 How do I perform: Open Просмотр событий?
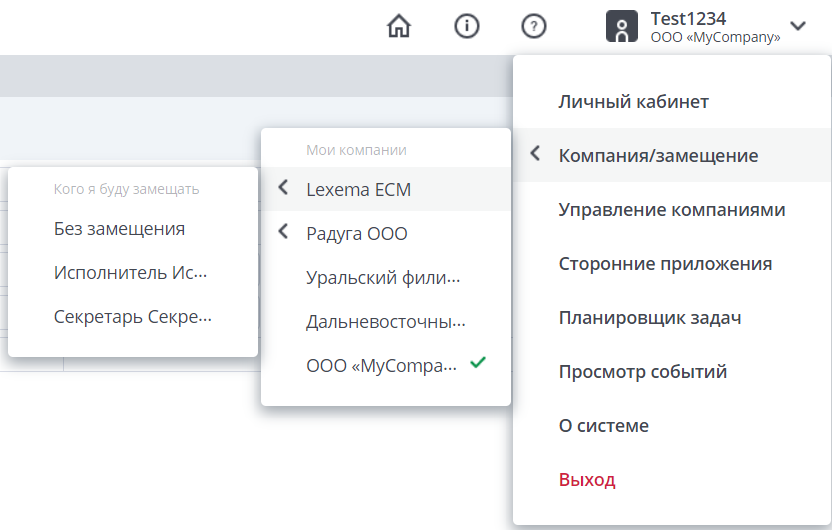pos(642,372)
